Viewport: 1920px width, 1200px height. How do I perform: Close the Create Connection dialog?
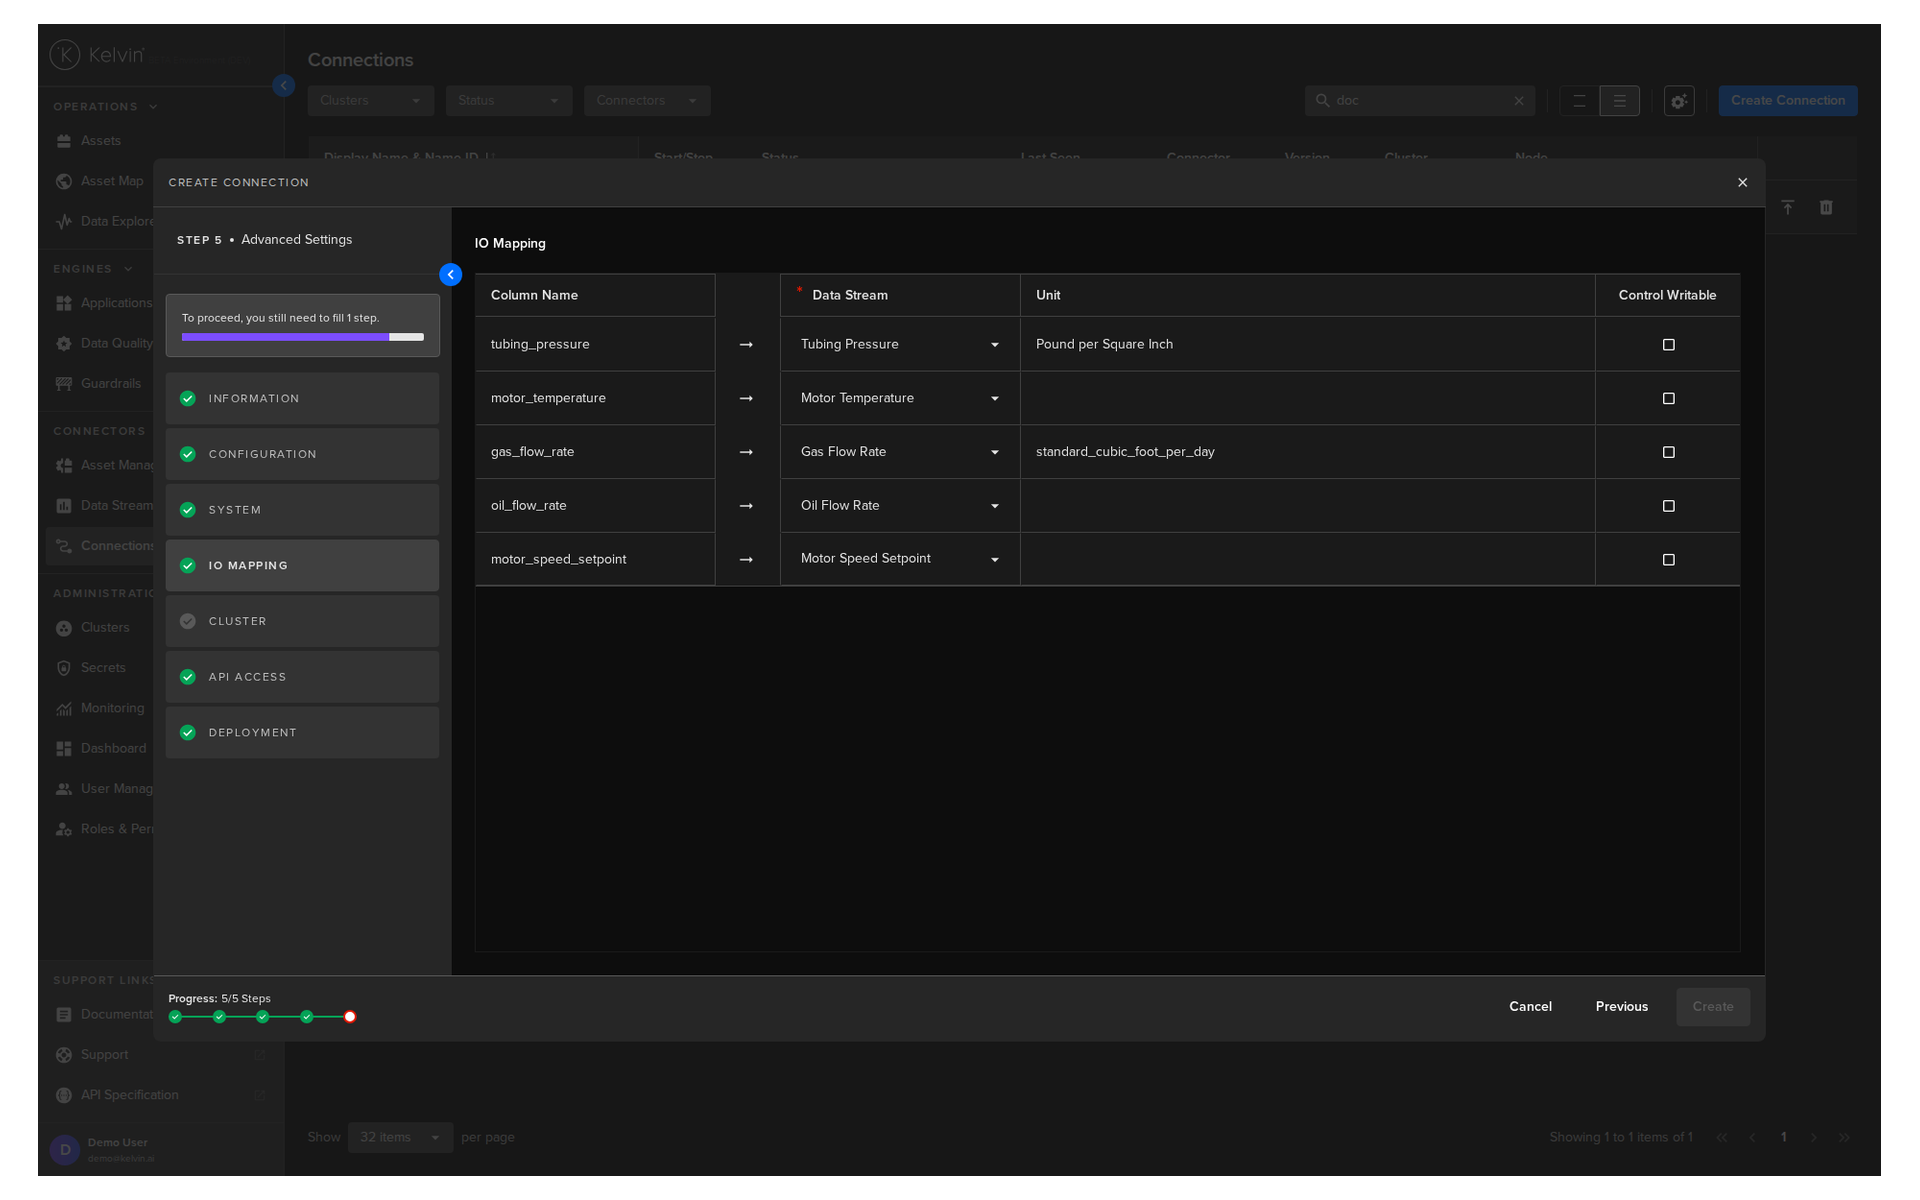(x=1742, y=182)
